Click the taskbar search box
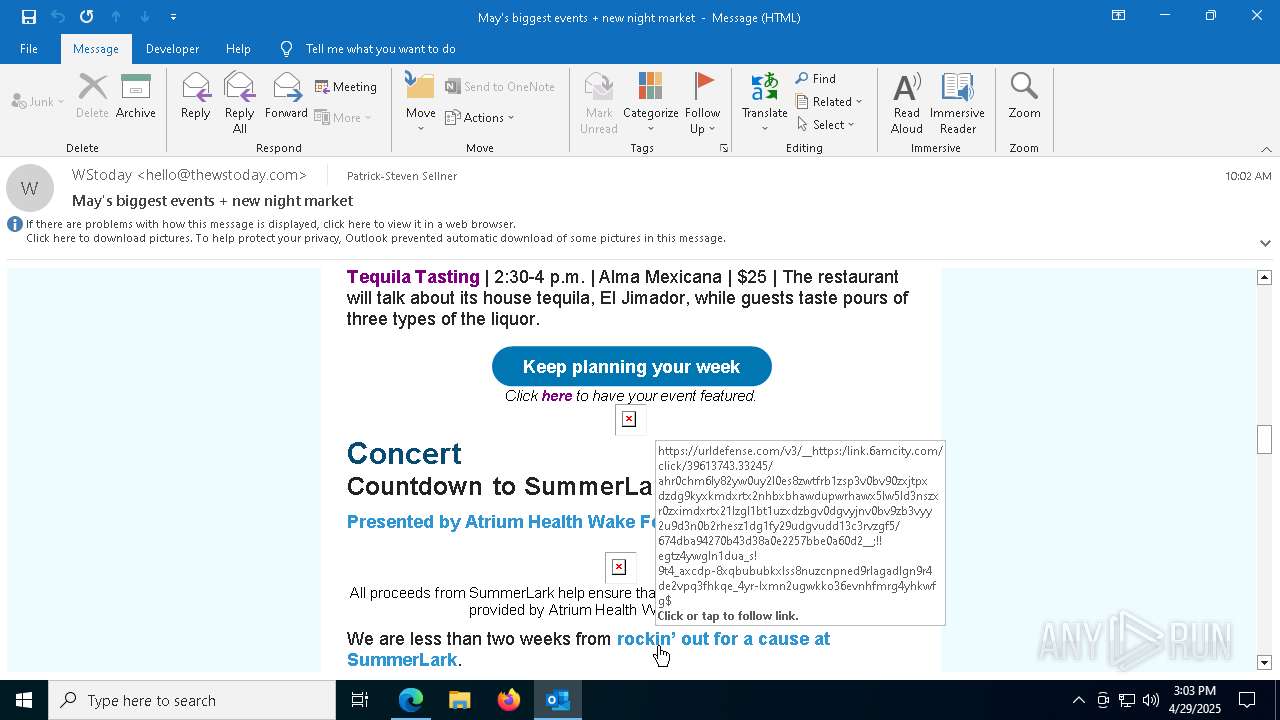The width and height of the screenshot is (1280, 720). tap(192, 700)
